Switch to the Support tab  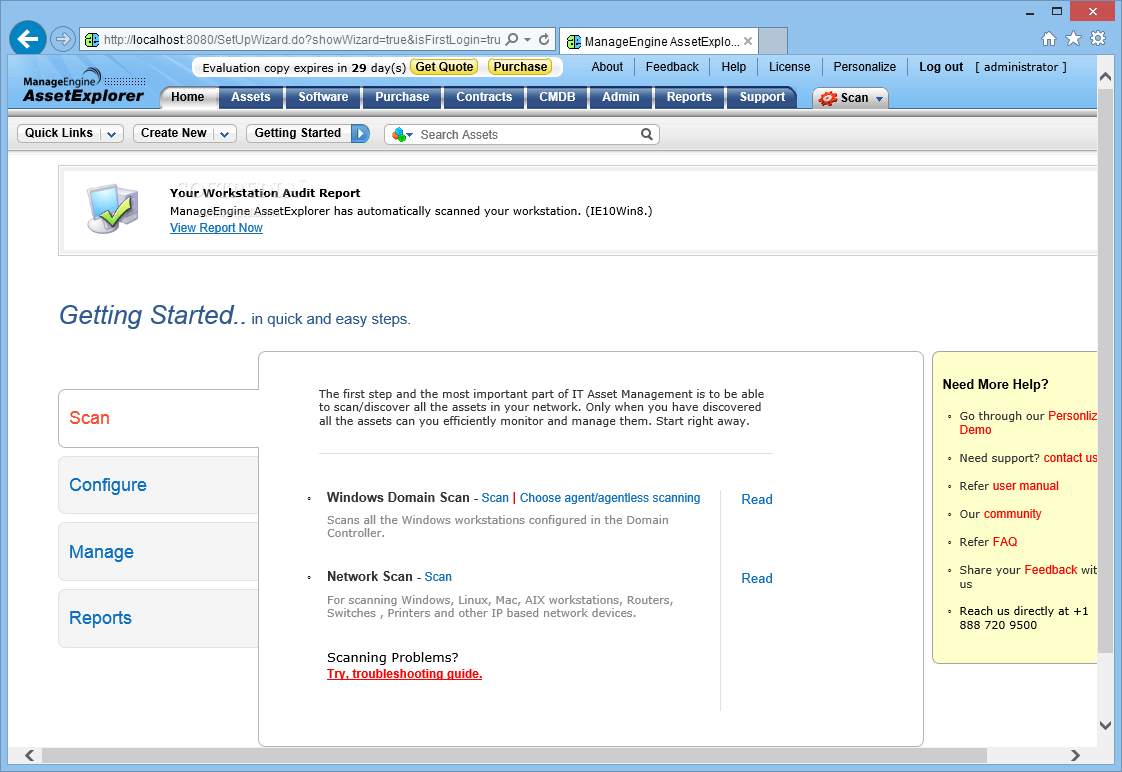762,97
